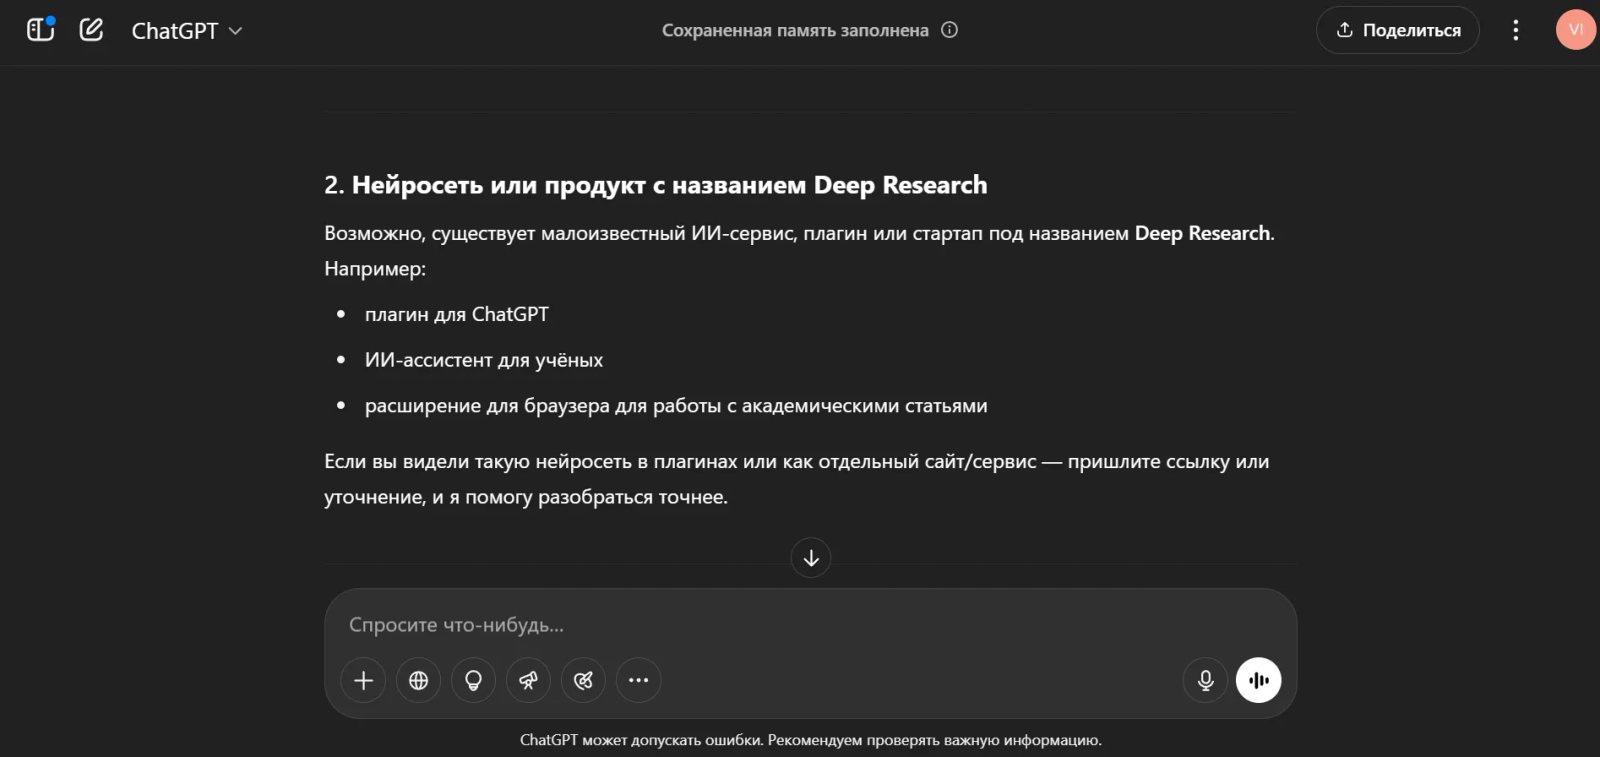Focus the 'Спросите что-нибудь...' input field
This screenshot has width=1600, height=757.
pos(810,625)
